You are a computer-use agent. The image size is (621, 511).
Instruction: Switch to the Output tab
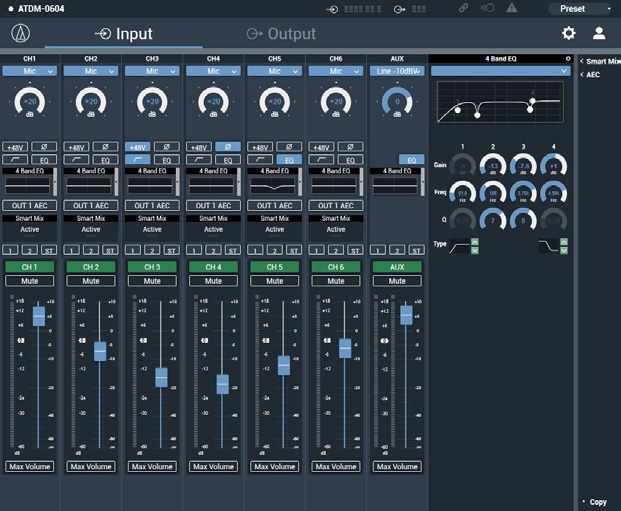281,34
